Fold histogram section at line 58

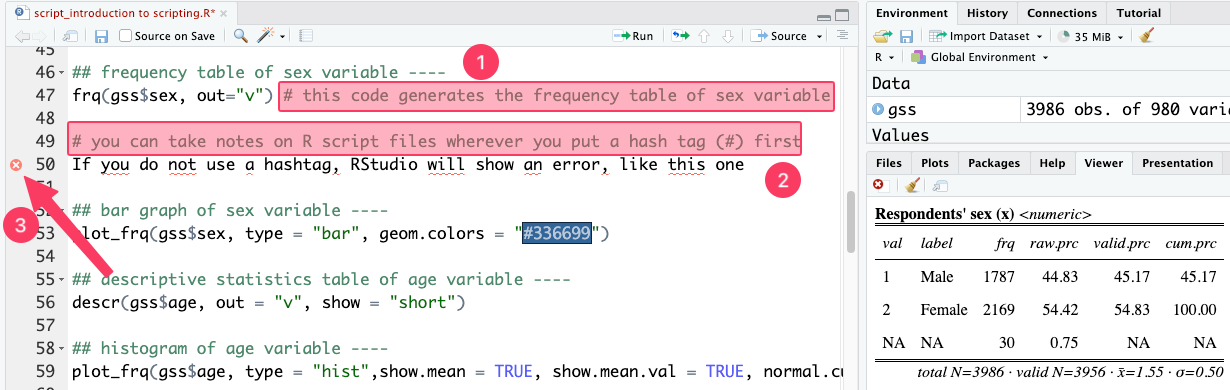62,349
